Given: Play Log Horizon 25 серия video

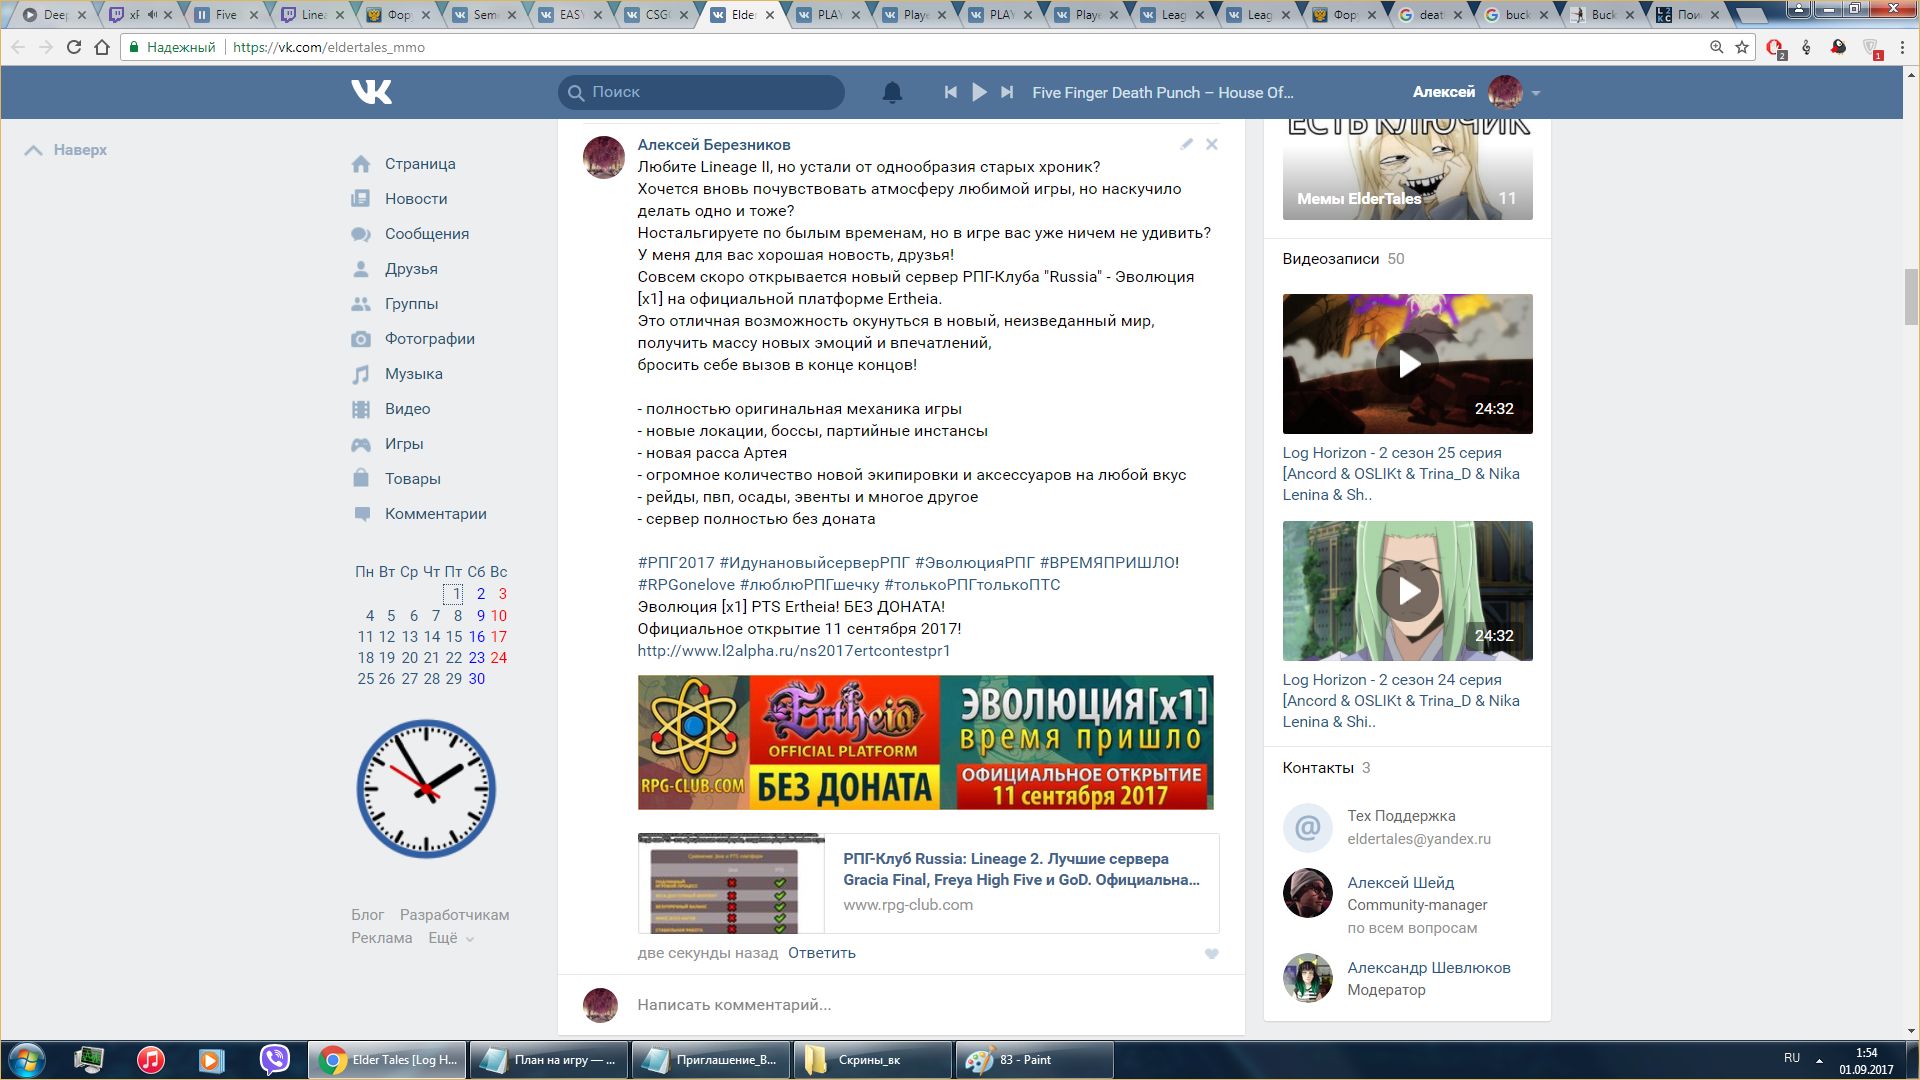Looking at the screenshot, I should point(1407,364).
